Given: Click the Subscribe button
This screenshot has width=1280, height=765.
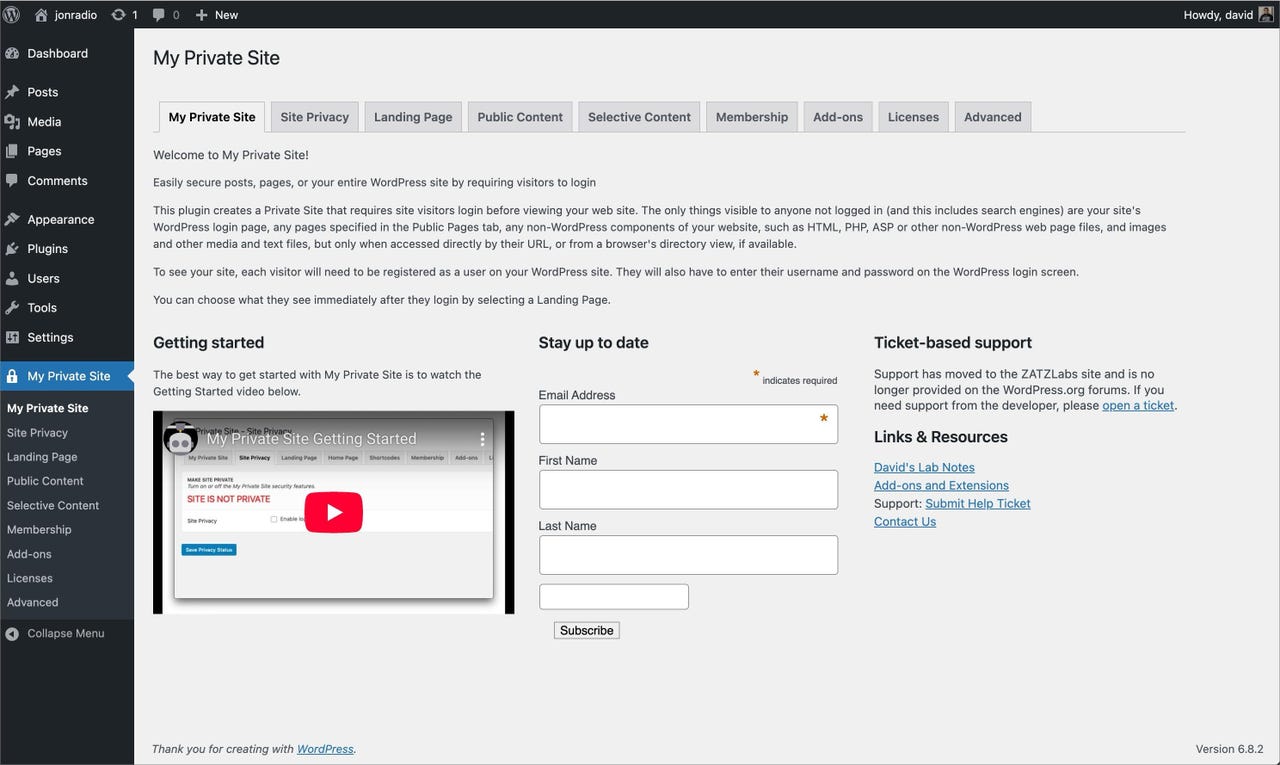Looking at the screenshot, I should pyautogui.click(x=587, y=630).
